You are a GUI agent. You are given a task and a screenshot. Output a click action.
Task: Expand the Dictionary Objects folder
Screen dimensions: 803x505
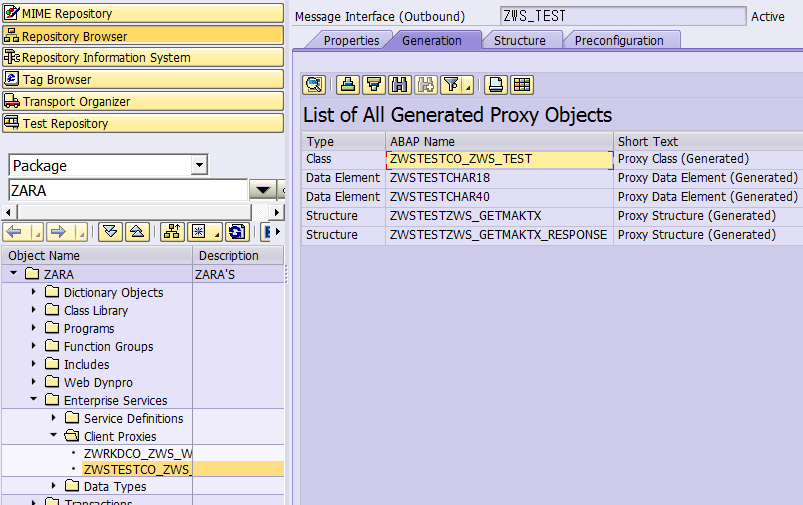(x=34, y=292)
